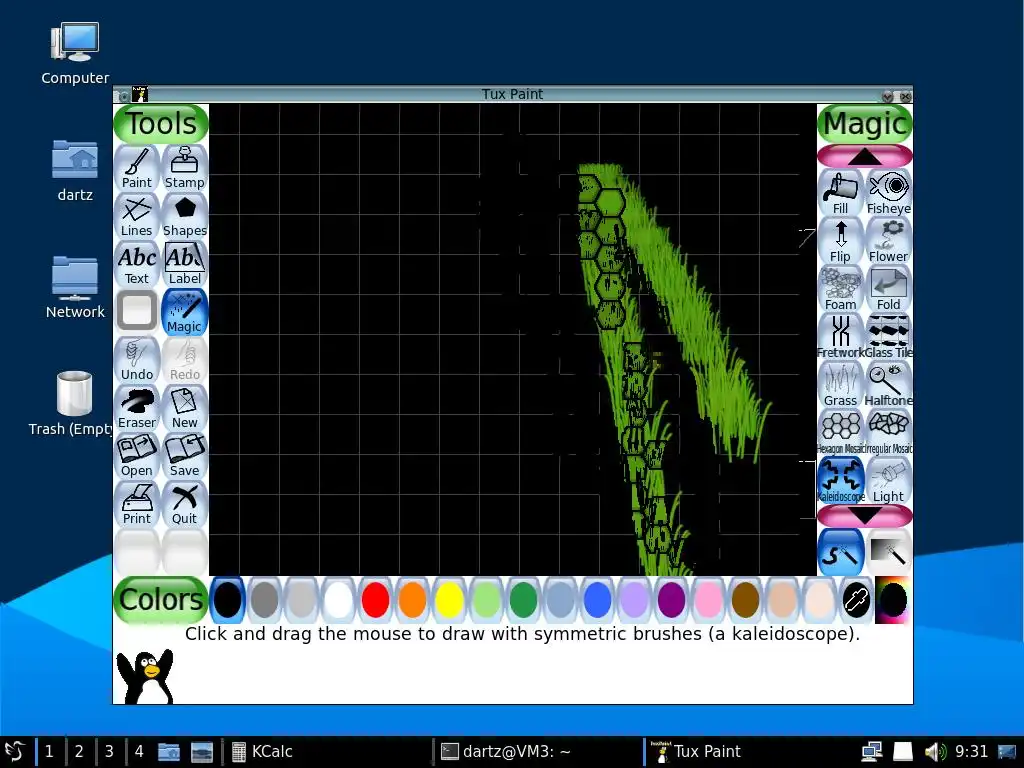Choose the Grass magic effect
Viewport: 1024px width, 768px height.
840,385
